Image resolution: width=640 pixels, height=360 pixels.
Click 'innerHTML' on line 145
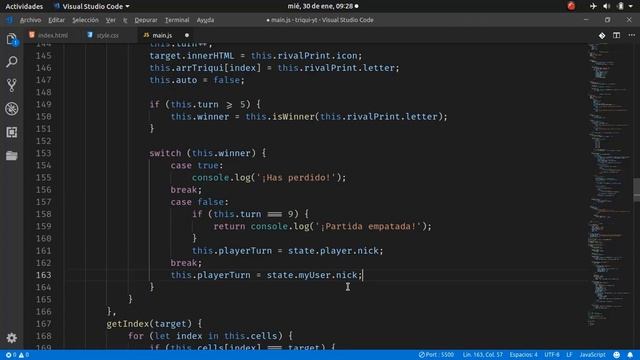211,56
